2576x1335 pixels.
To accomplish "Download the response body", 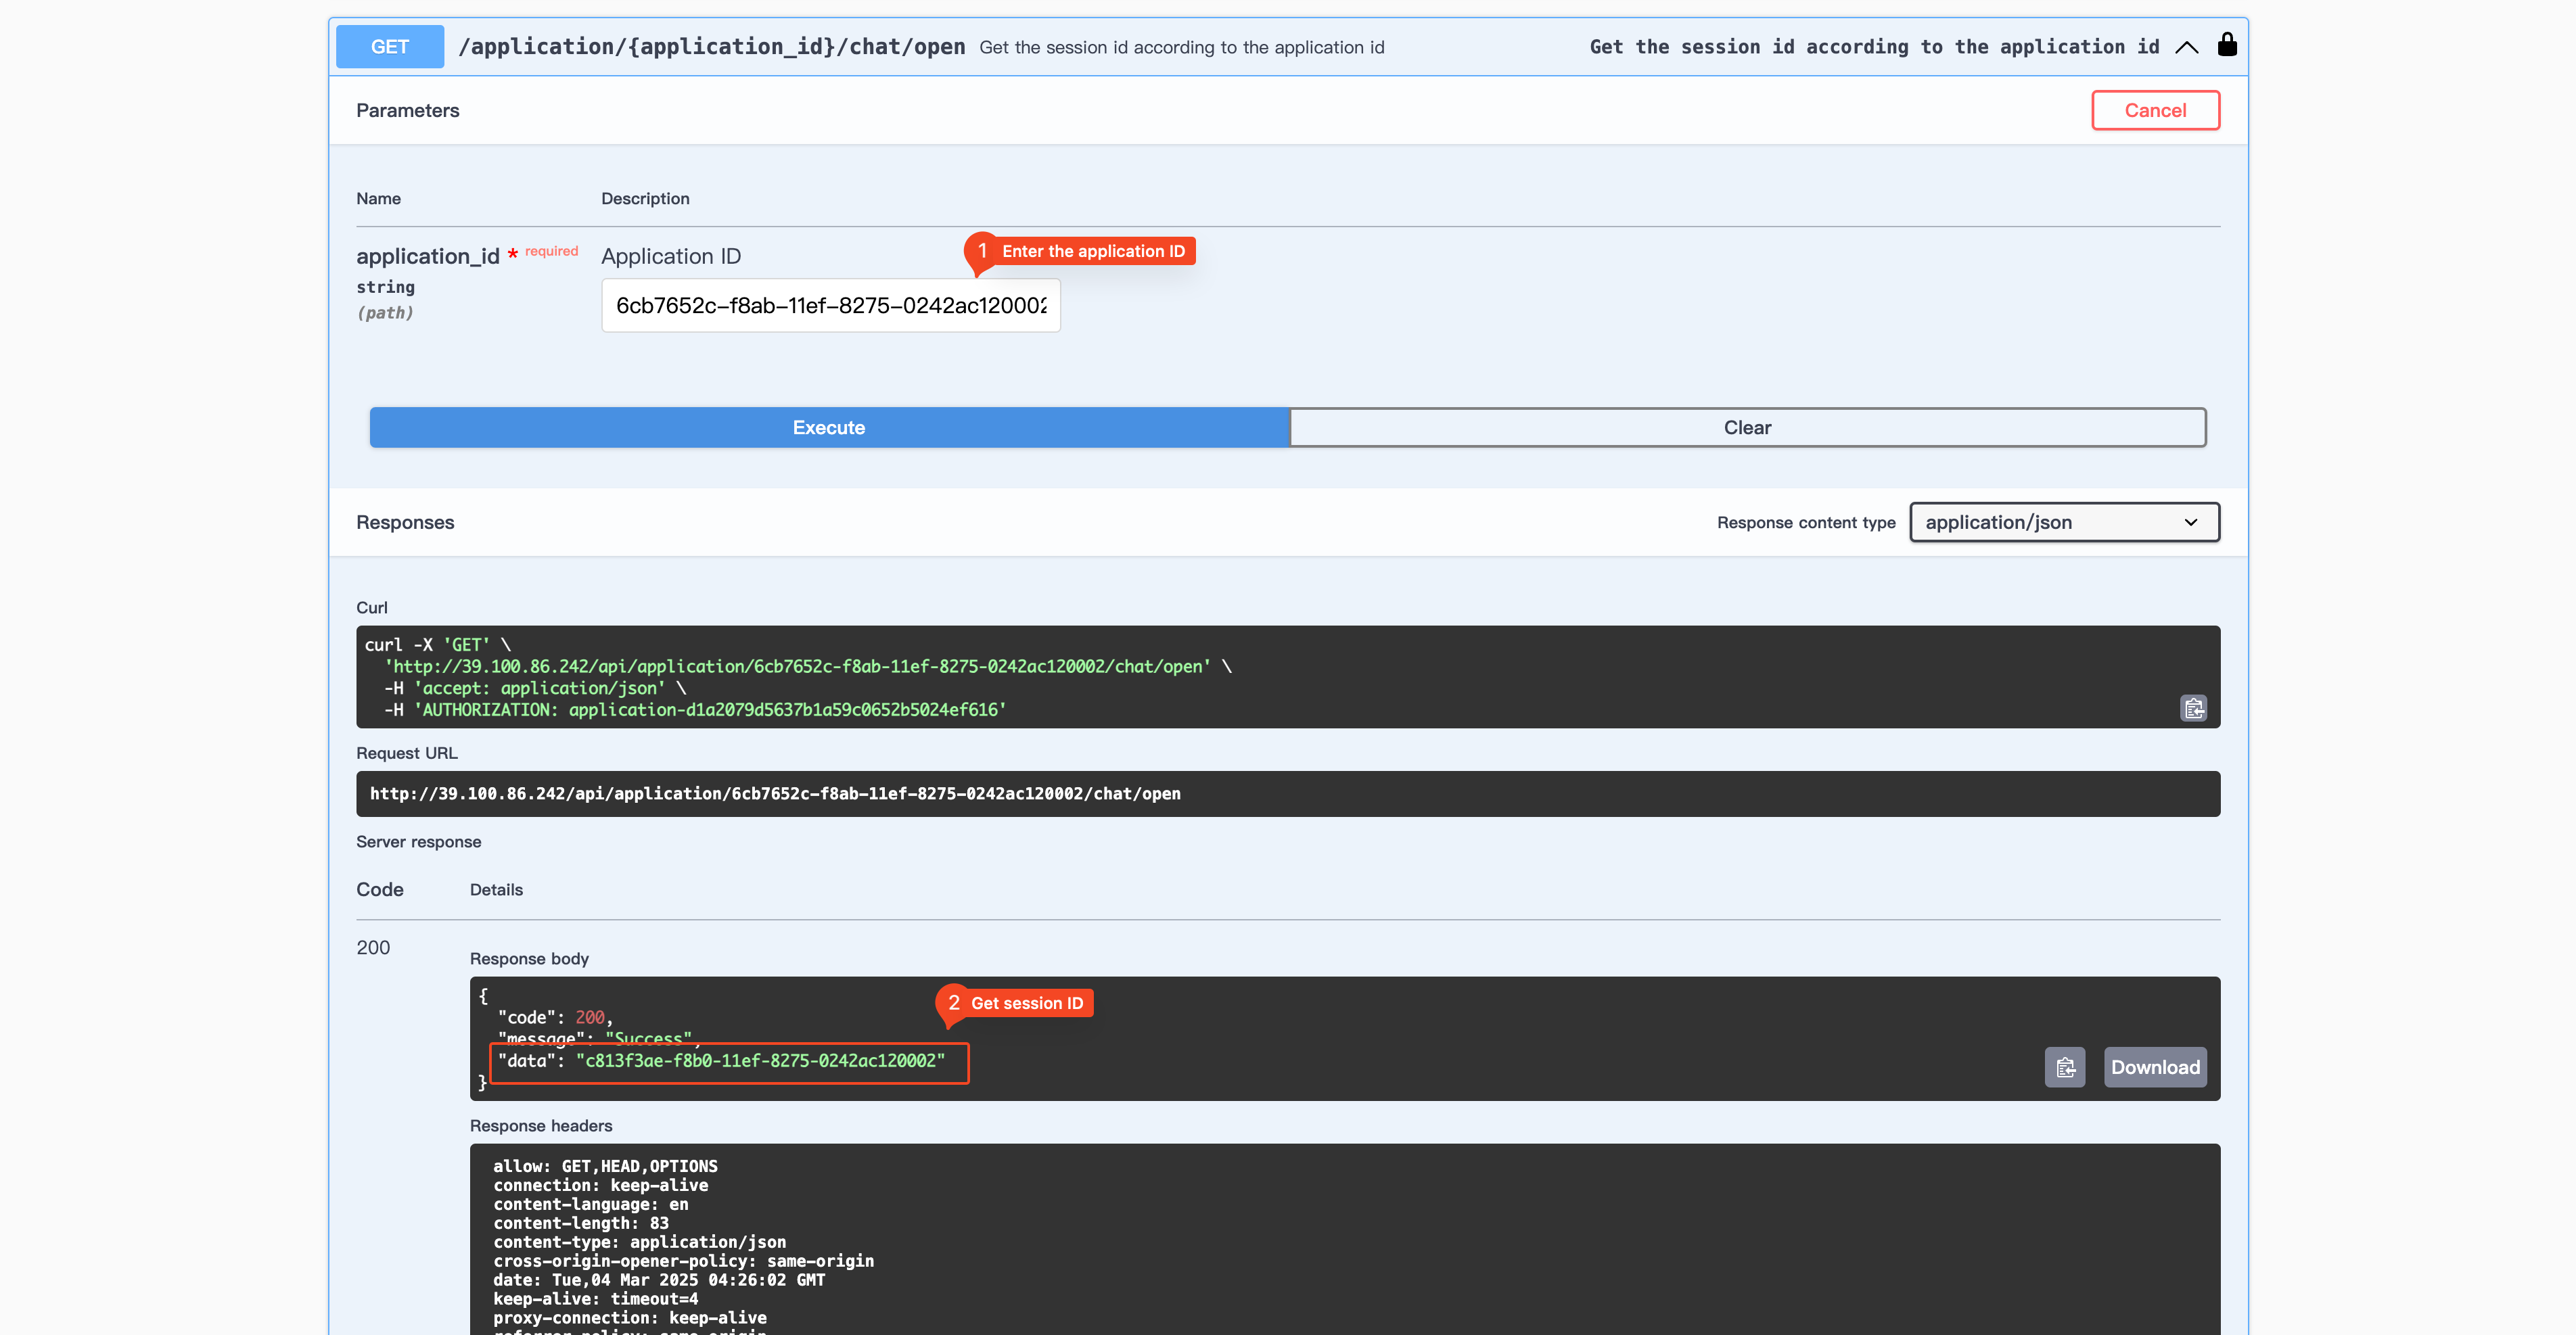I will click(2155, 1067).
